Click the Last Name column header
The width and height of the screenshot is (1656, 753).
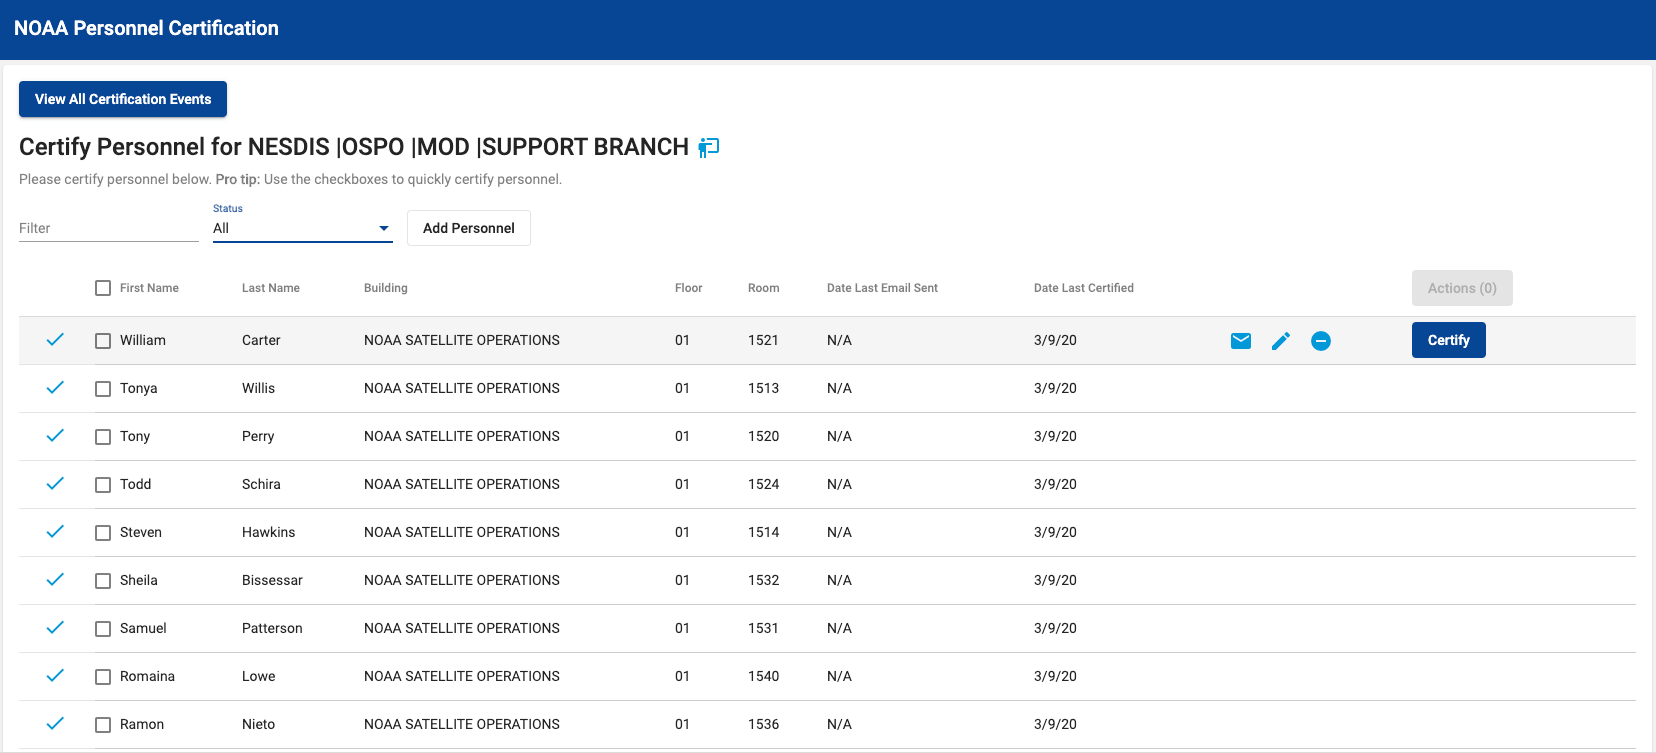[271, 288]
